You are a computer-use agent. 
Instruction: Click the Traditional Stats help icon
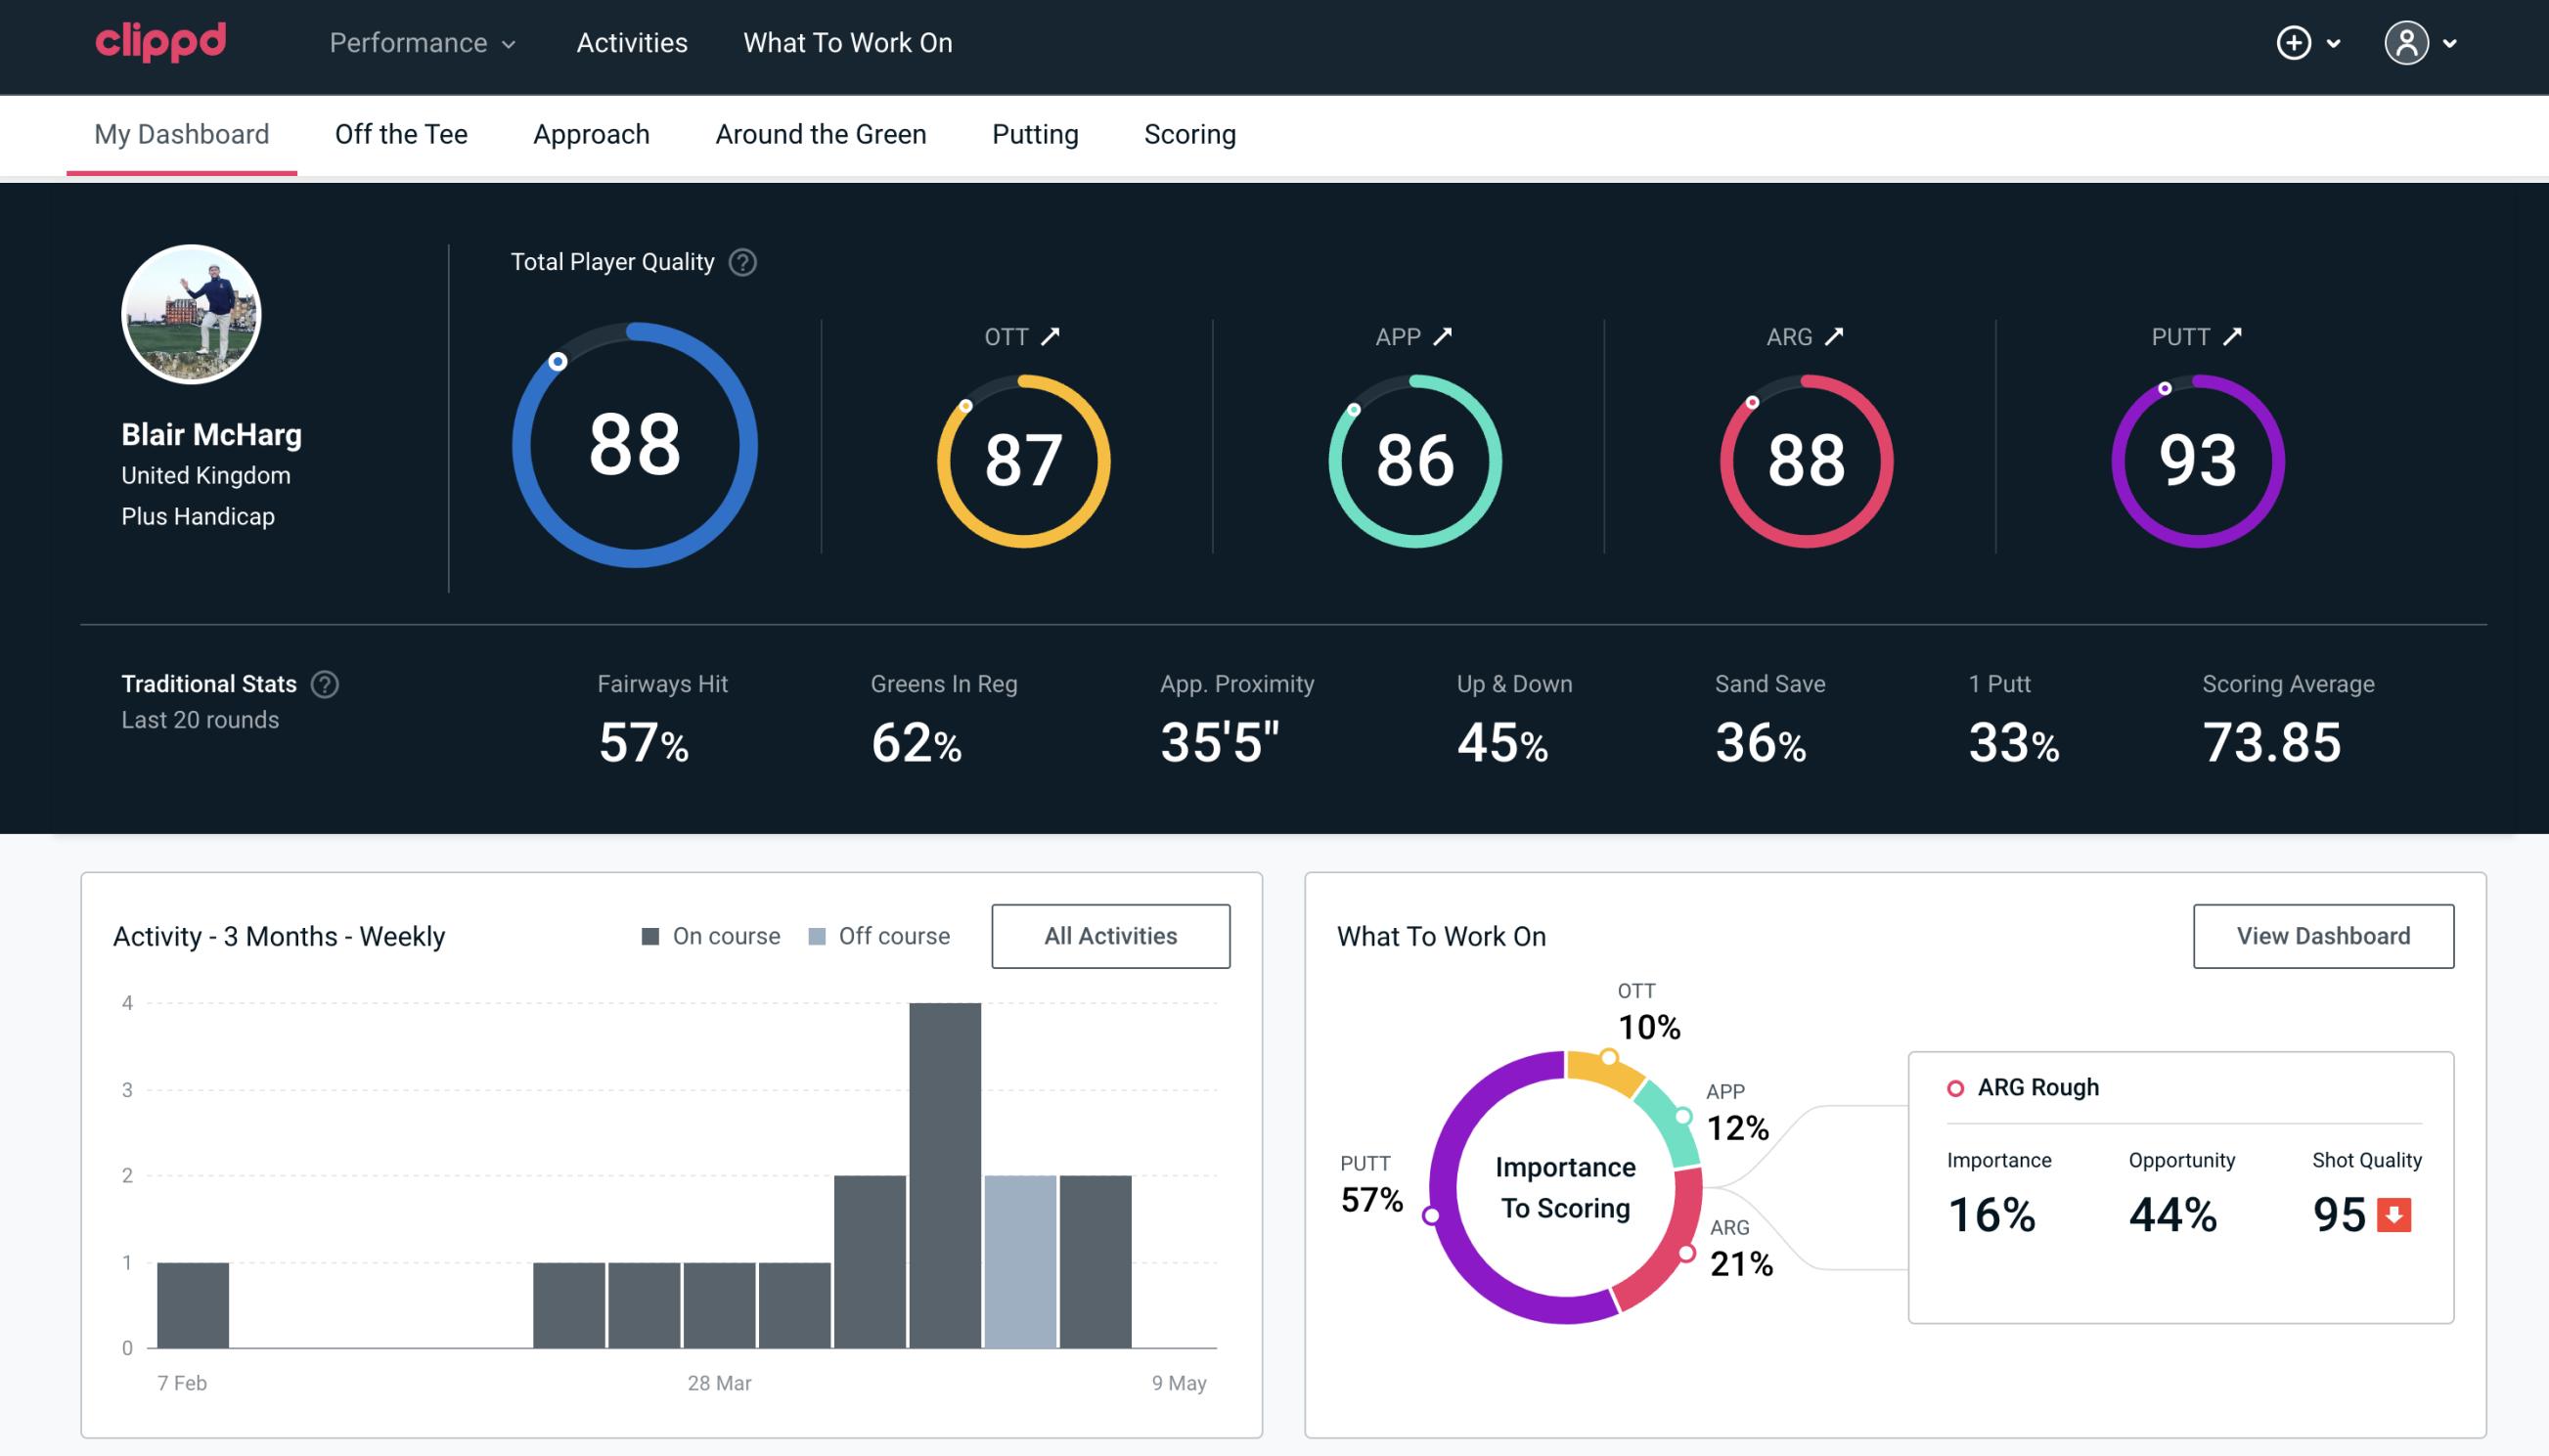pyautogui.click(x=324, y=684)
